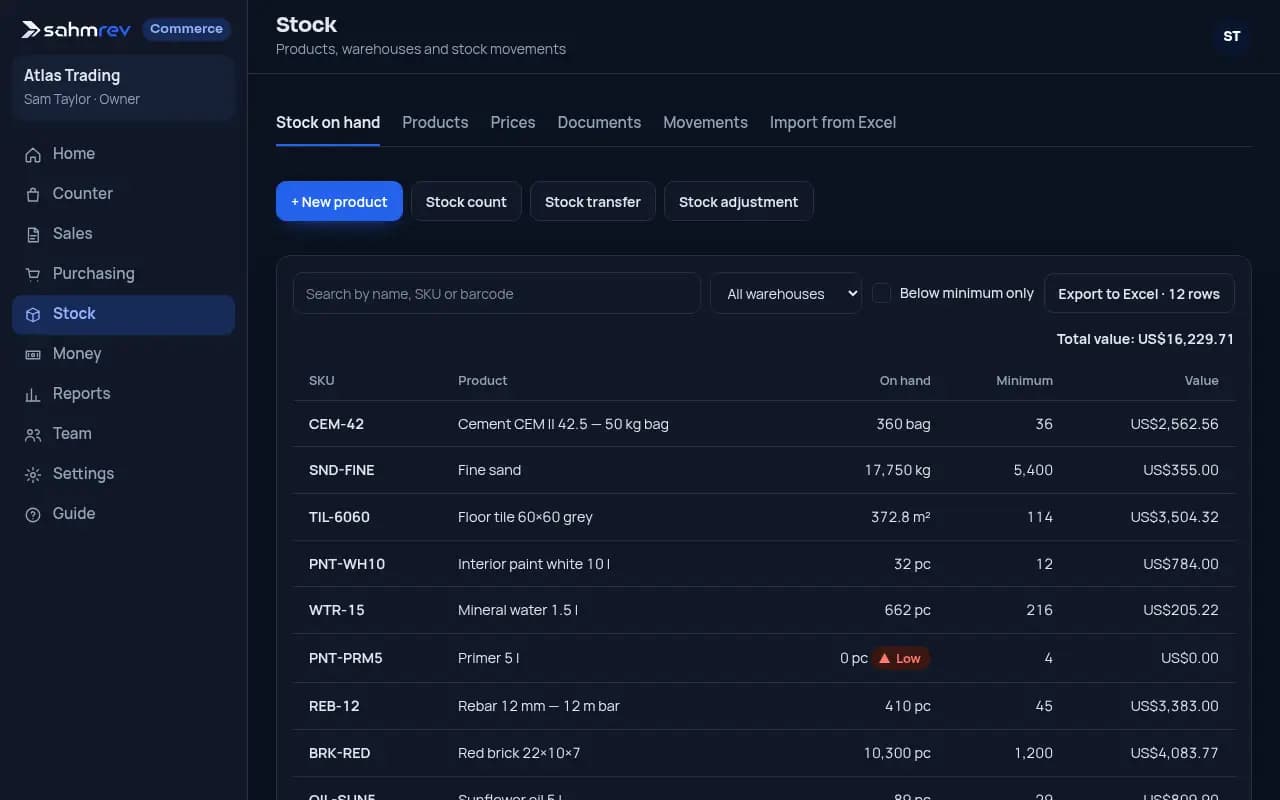This screenshot has width=1280, height=800.
Task: Select the CEM-42 SKU cell
Action: 336,424
